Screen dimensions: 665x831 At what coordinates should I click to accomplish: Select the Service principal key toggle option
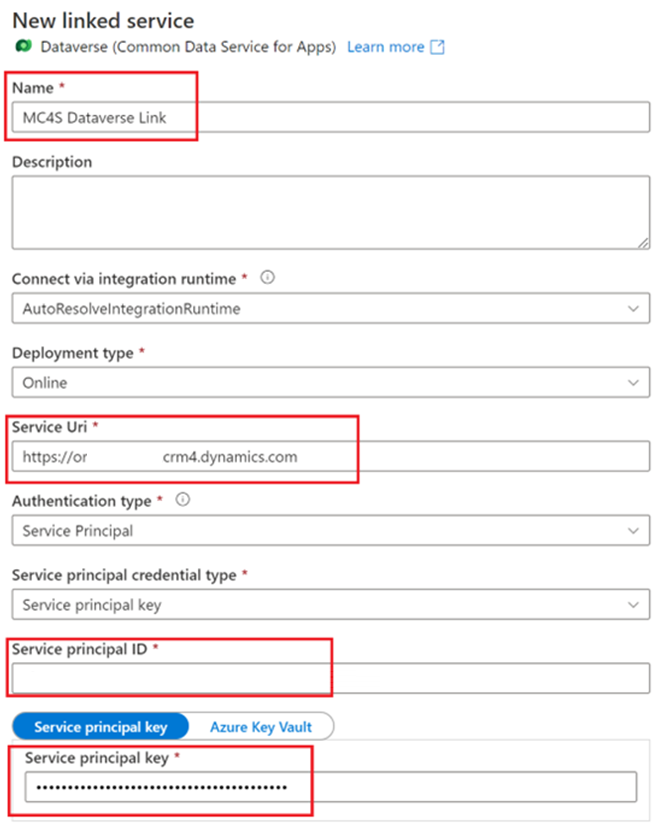(101, 727)
